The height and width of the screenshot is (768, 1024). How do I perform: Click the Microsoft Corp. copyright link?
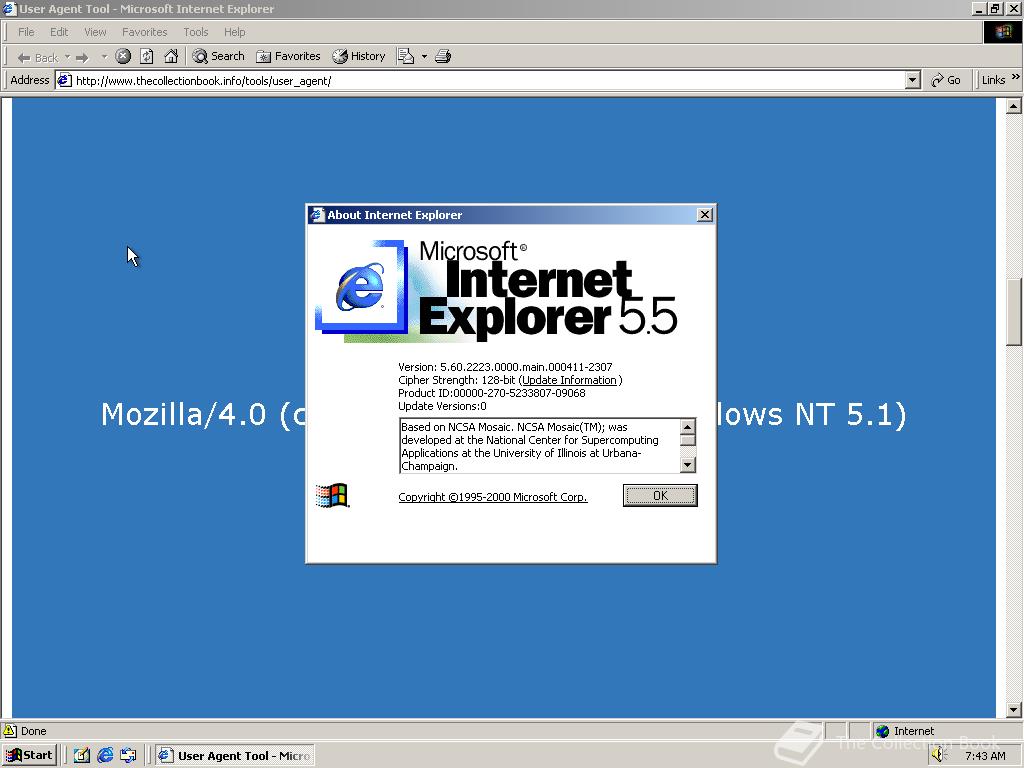tap(492, 497)
